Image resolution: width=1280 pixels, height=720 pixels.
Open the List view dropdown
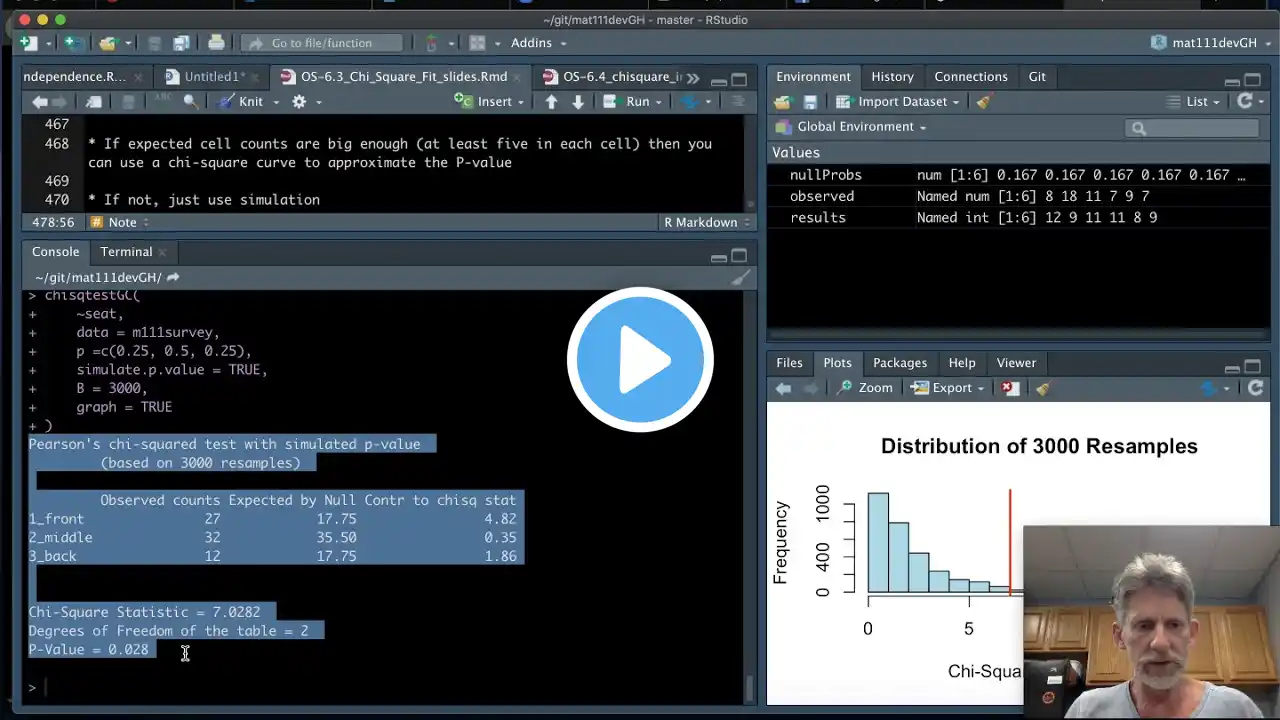tap(1193, 102)
